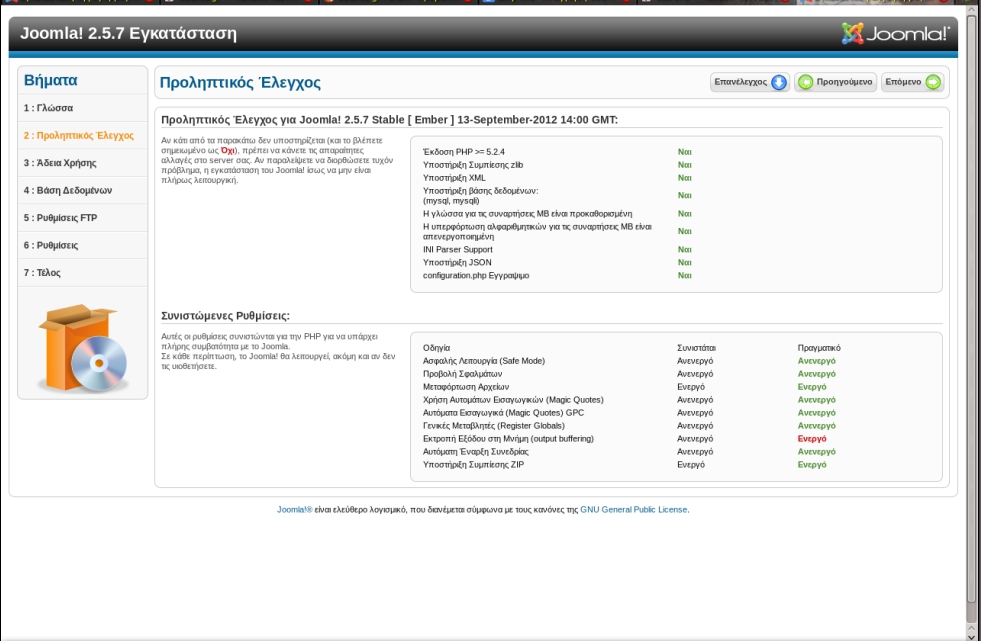Image resolution: width=981 pixels, height=641 pixels.
Task: Open the GNU General Public License link
Action: [x=634, y=509]
